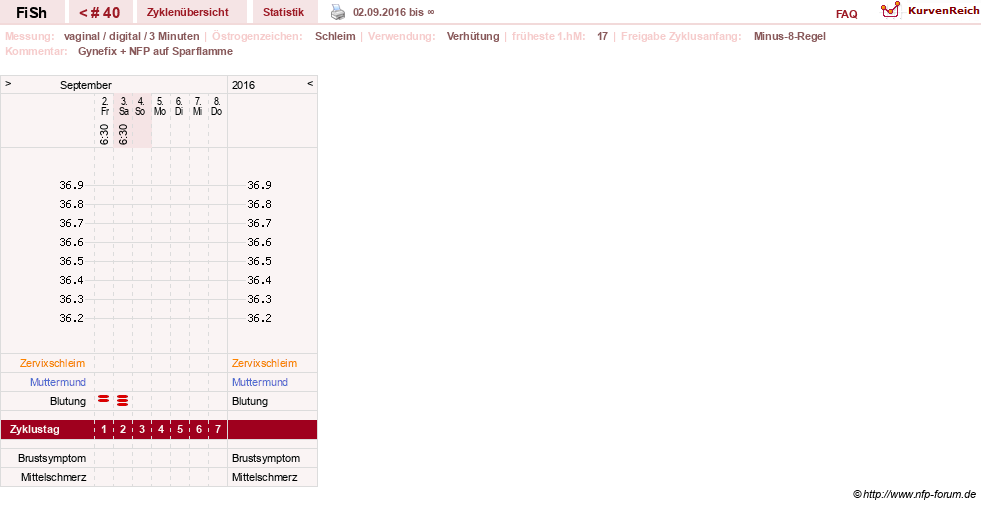Select cycle day 7 cell
Viewport: 981px width, 506px height.
tap(218, 430)
